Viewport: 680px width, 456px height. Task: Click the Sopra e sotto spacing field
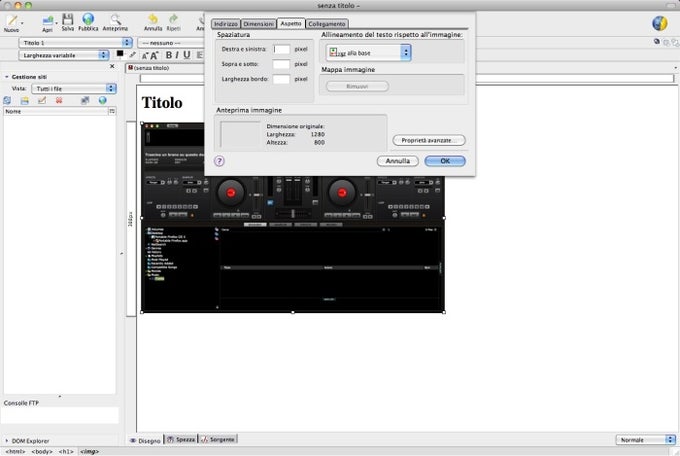281,64
